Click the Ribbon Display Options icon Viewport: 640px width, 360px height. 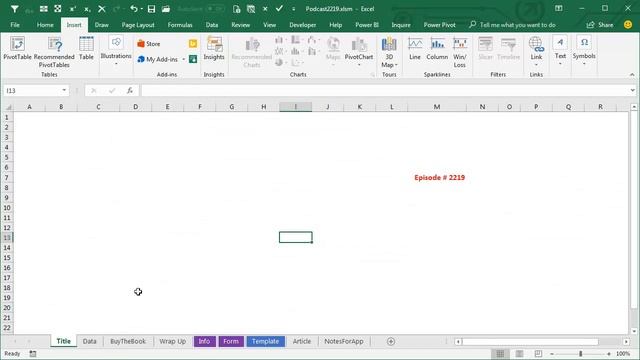click(x=558, y=9)
